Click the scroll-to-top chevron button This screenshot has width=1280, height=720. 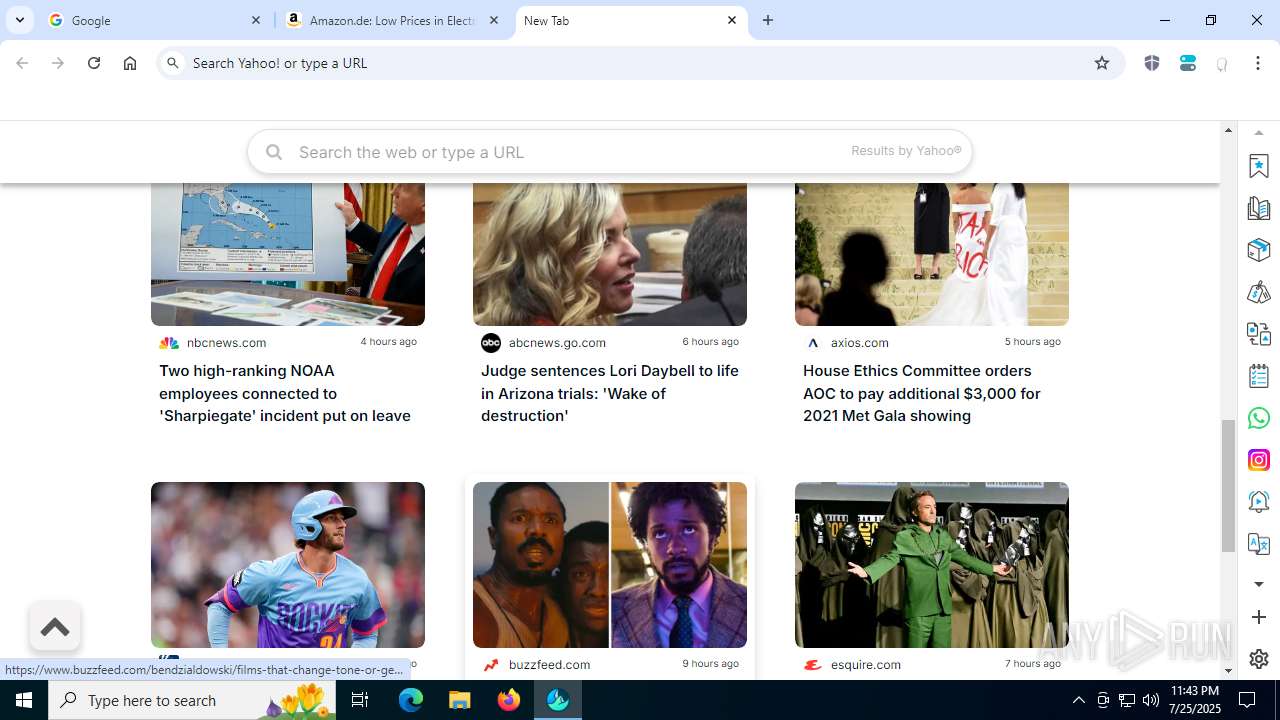pyautogui.click(x=55, y=627)
